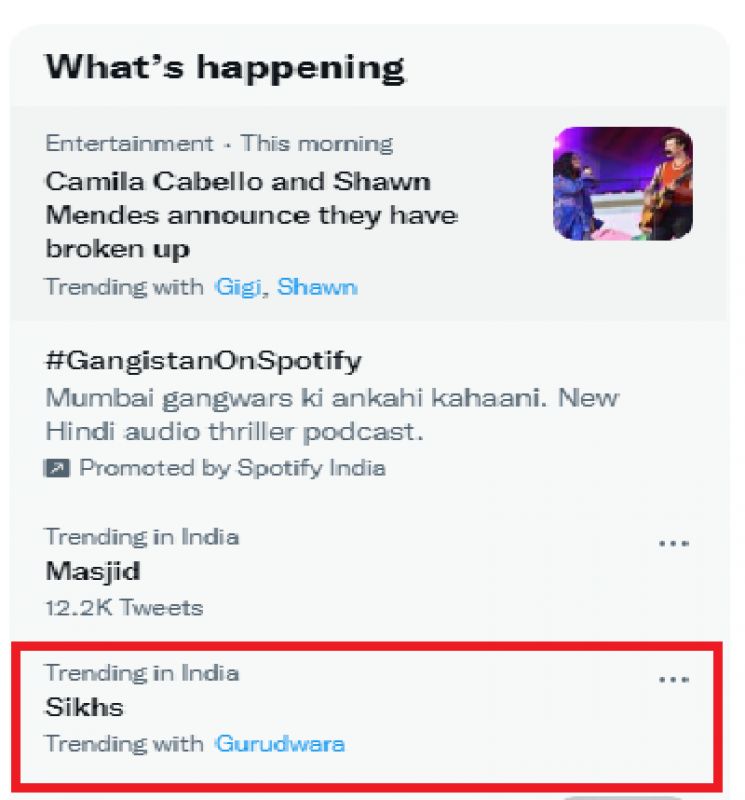This screenshot has width=745, height=800.
Task: Open the Gurudwara trending link
Action: pos(280,744)
